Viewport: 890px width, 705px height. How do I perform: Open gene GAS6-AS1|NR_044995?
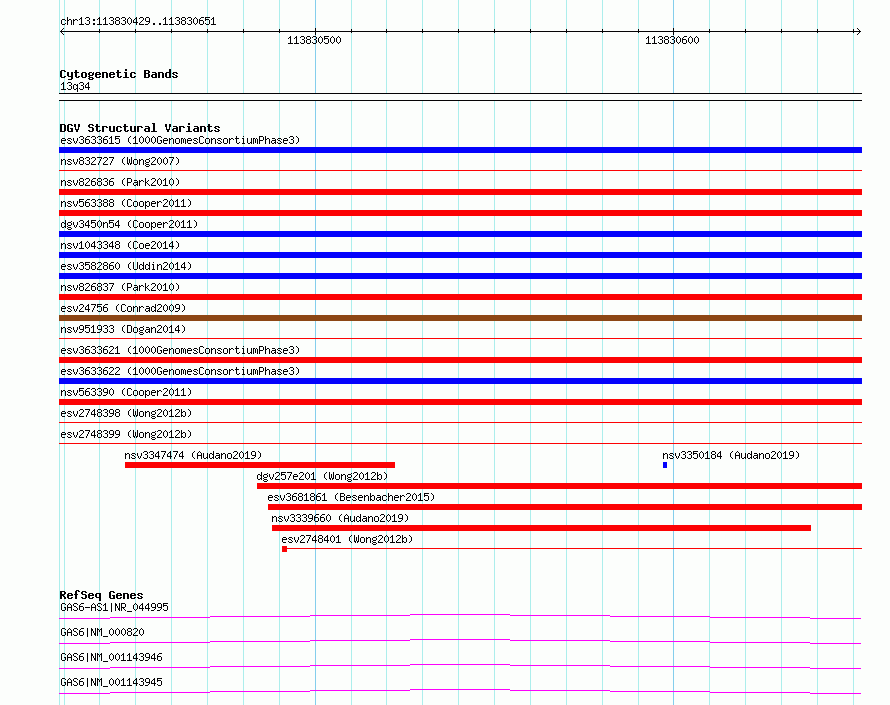tap(114, 607)
